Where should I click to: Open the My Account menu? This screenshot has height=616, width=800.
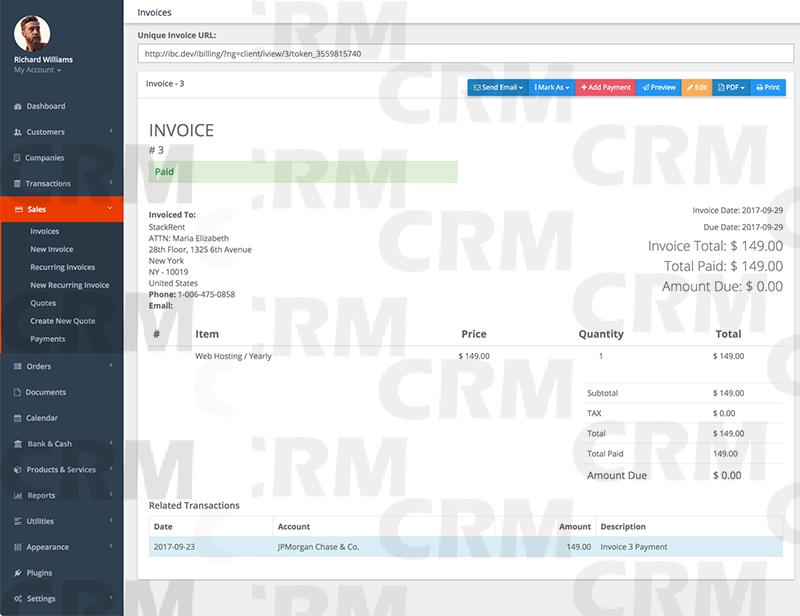pos(35,69)
